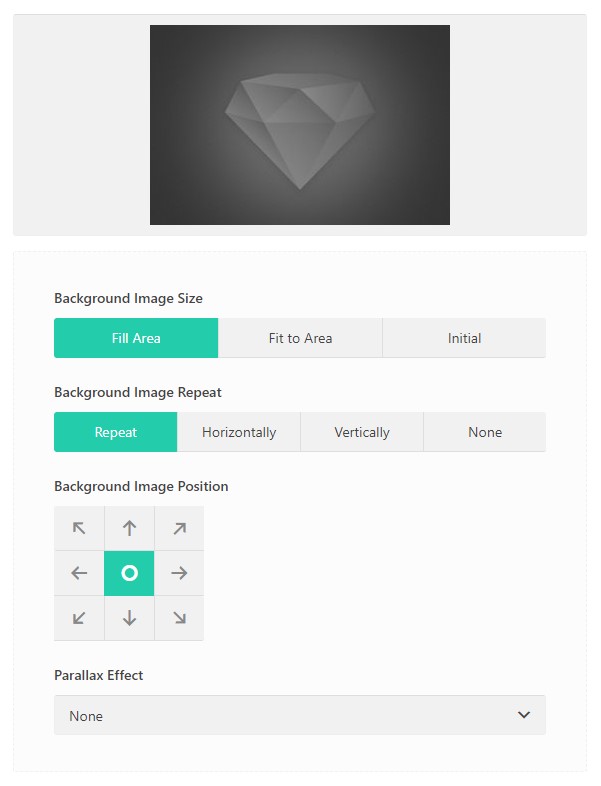
Task: Set background image repeat to None
Action: (x=485, y=432)
